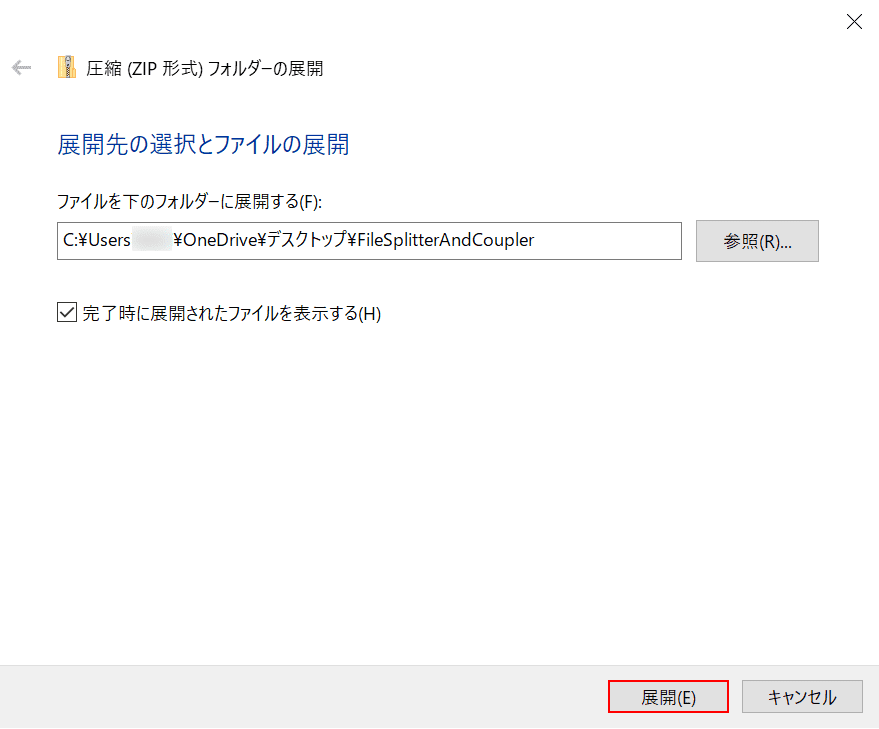Click the destination folder path field

(x=369, y=241)
